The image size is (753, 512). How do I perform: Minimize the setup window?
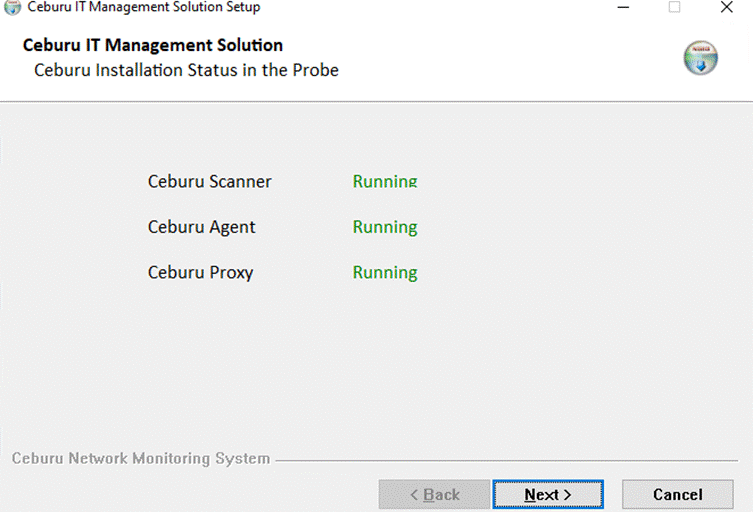(x=623, y=7)
